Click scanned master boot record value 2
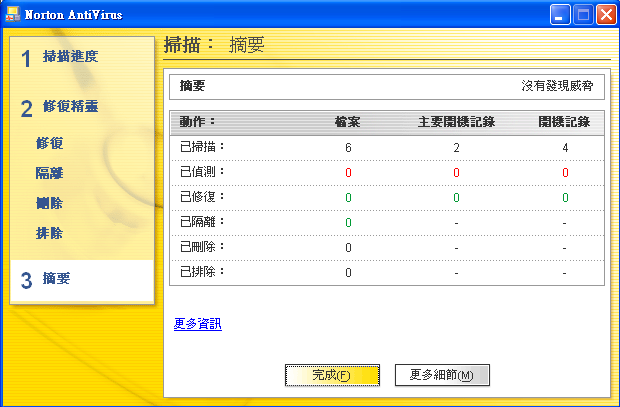Viewport: 620px width, 407px height. (x=456, y=148)
